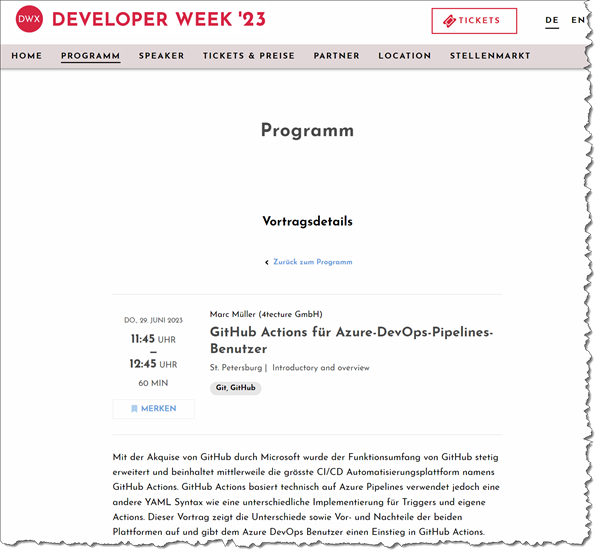Click the Merken button
Screen dimensions: 600x555
click(x=153, y=409)
